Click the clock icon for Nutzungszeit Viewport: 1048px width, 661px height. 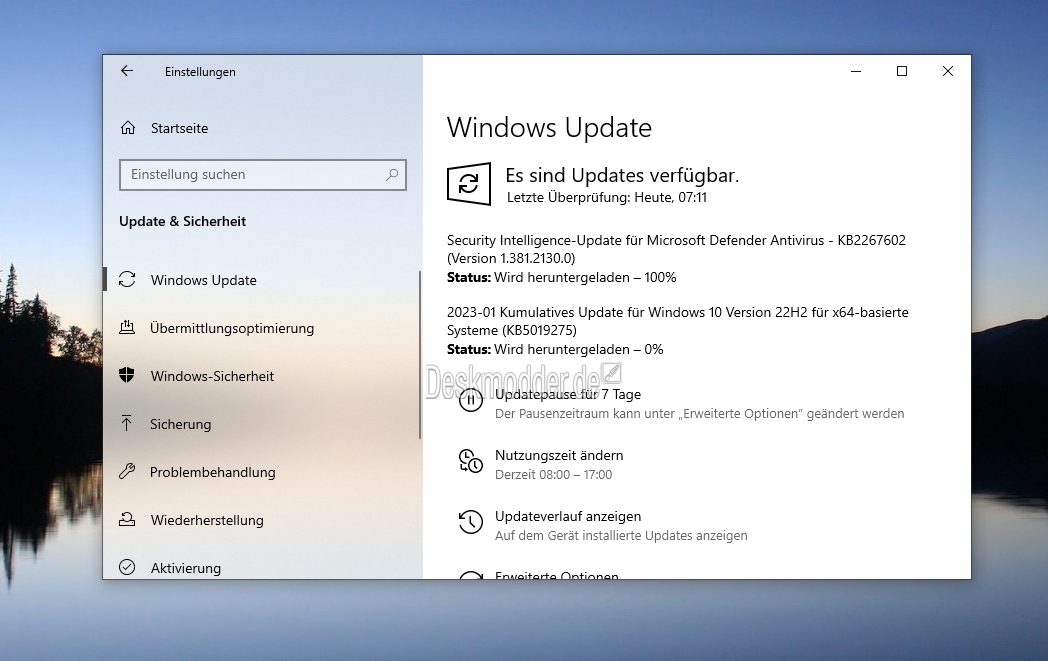471,461
